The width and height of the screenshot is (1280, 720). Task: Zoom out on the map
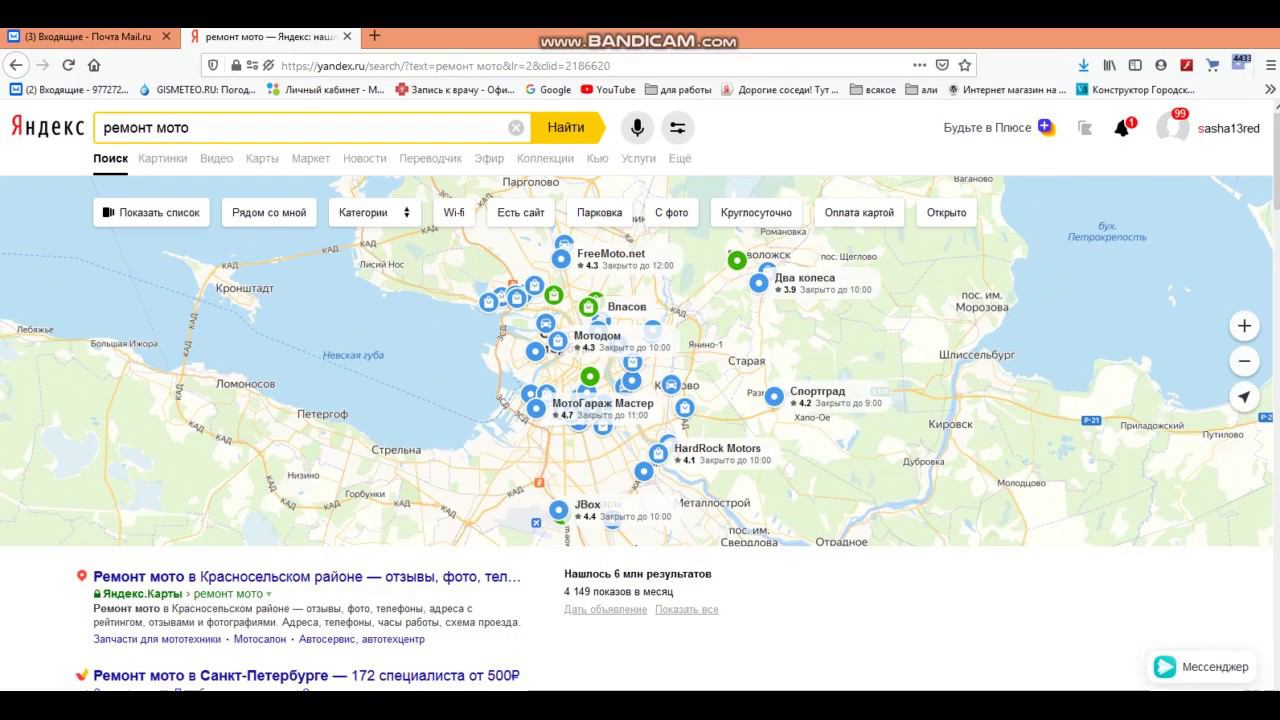tap(1244, 361)
